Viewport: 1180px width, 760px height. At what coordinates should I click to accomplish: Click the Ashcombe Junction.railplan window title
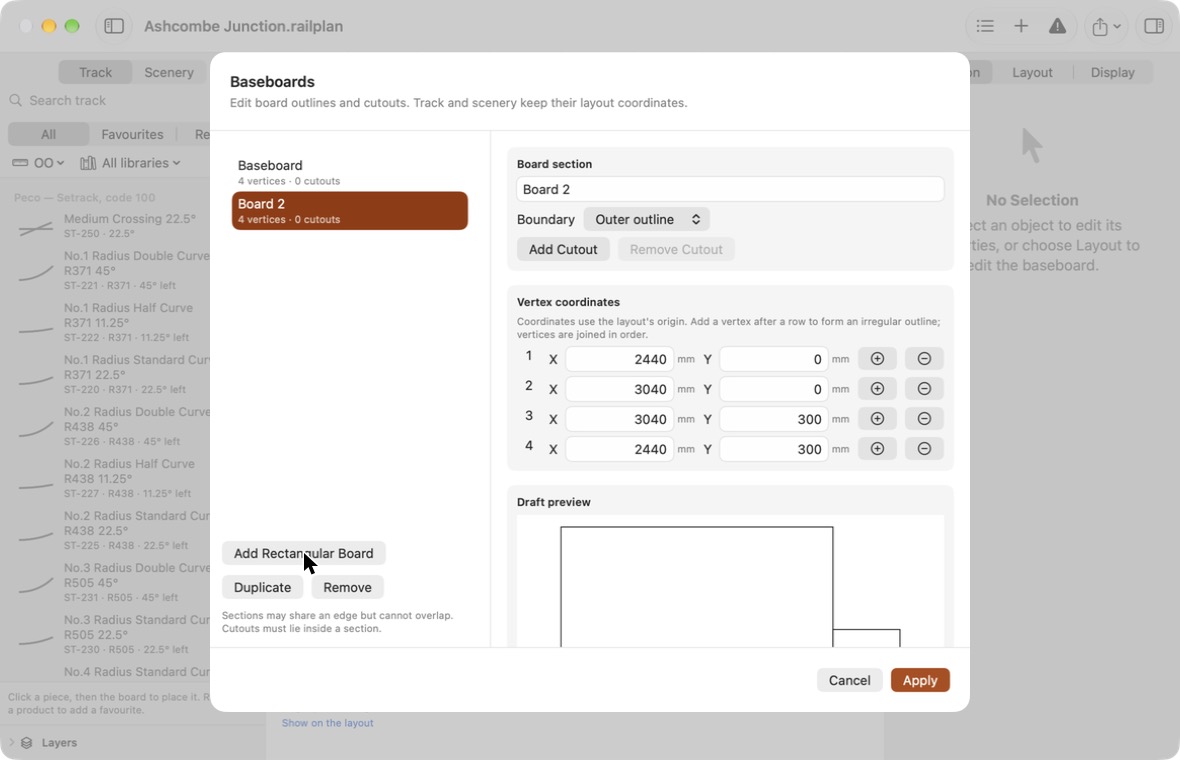click(243, 26)
